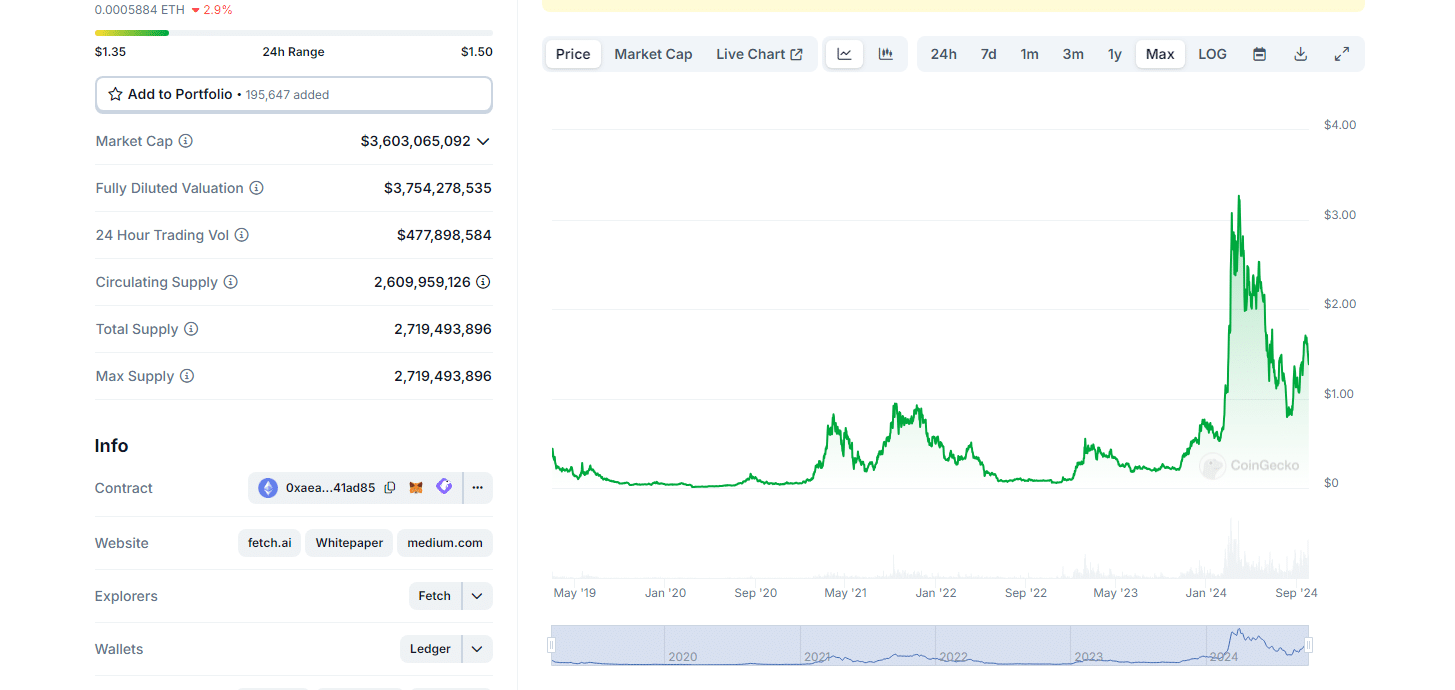The image size is (1455, 690).
Task: Open Market Cap info tooltip icon
Action: tap(185, 141)
